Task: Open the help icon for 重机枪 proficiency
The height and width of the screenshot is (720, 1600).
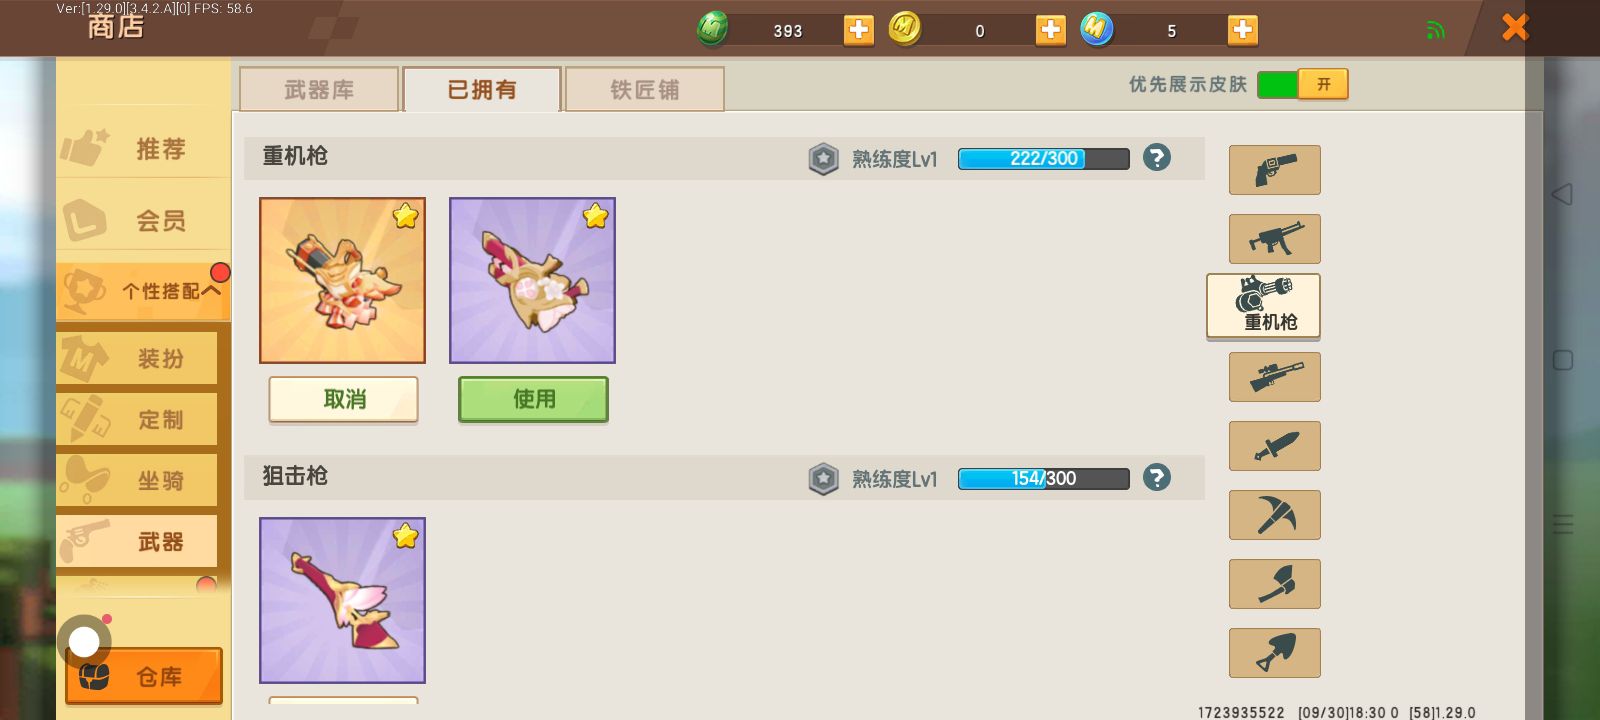Action: (x=1157, y=157)
